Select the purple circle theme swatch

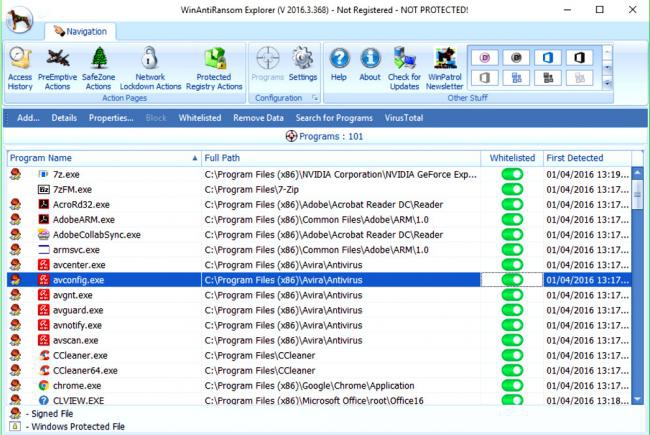click(485, 58)
